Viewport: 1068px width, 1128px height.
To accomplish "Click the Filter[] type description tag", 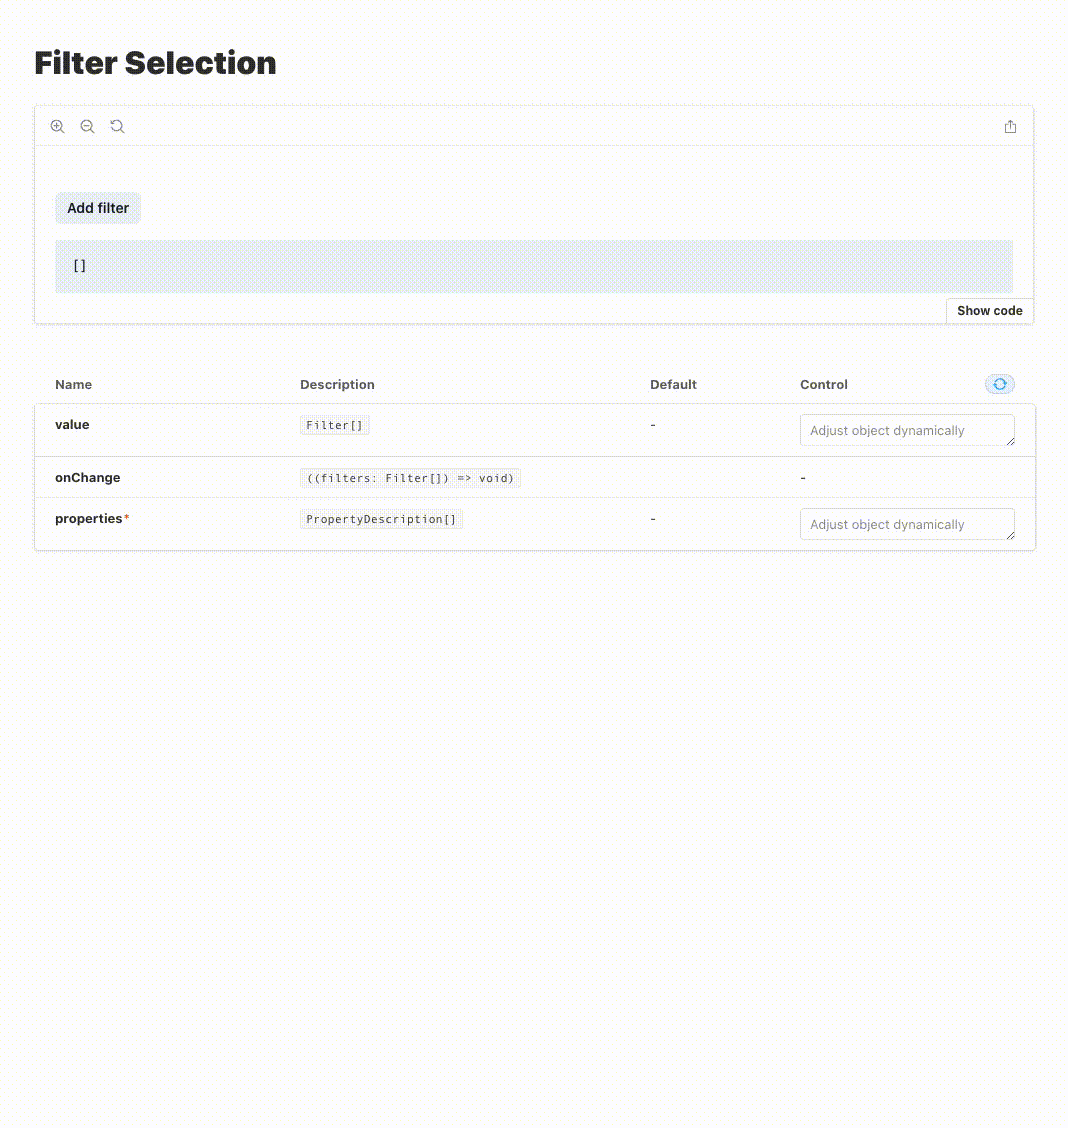I will (x=334, y=425).
